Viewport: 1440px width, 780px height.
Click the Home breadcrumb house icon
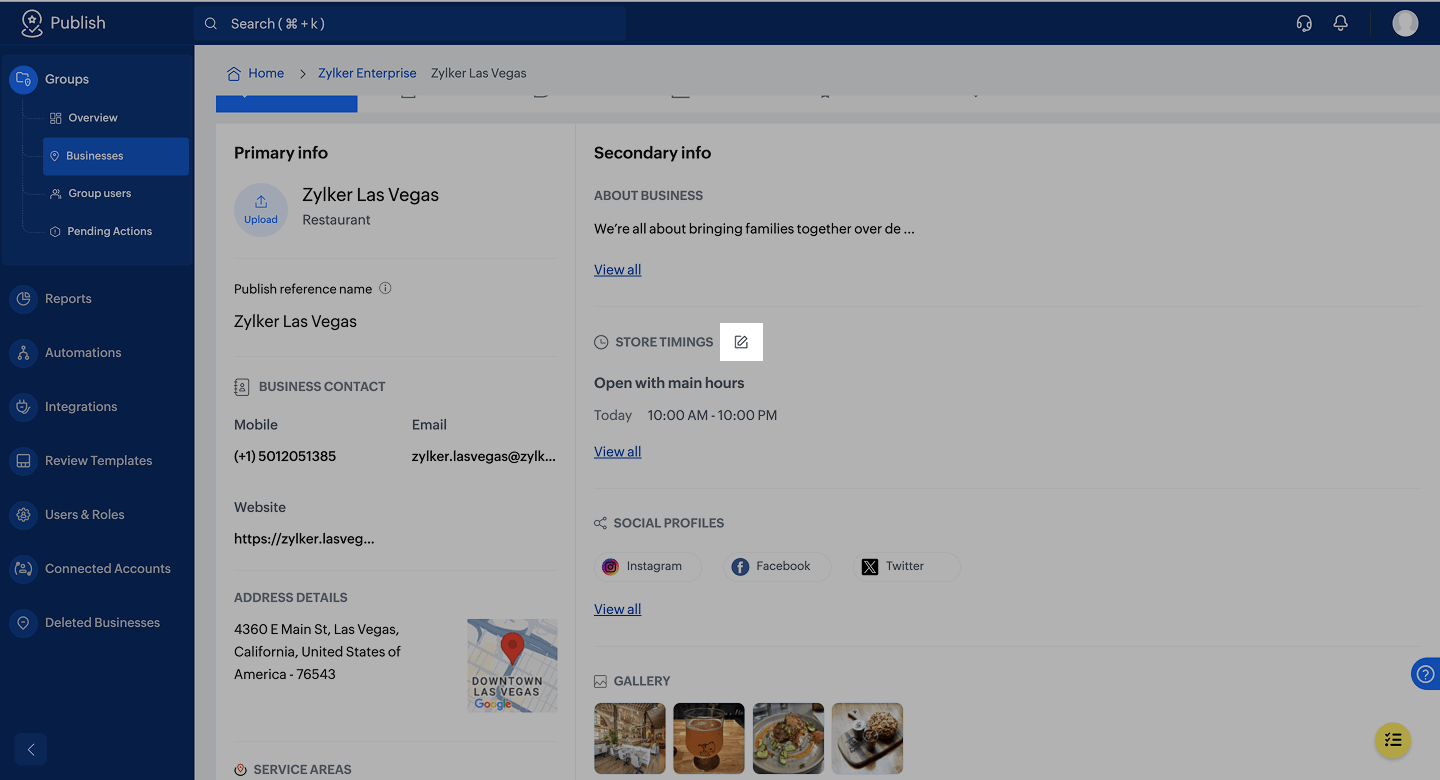tap(234, 73)
